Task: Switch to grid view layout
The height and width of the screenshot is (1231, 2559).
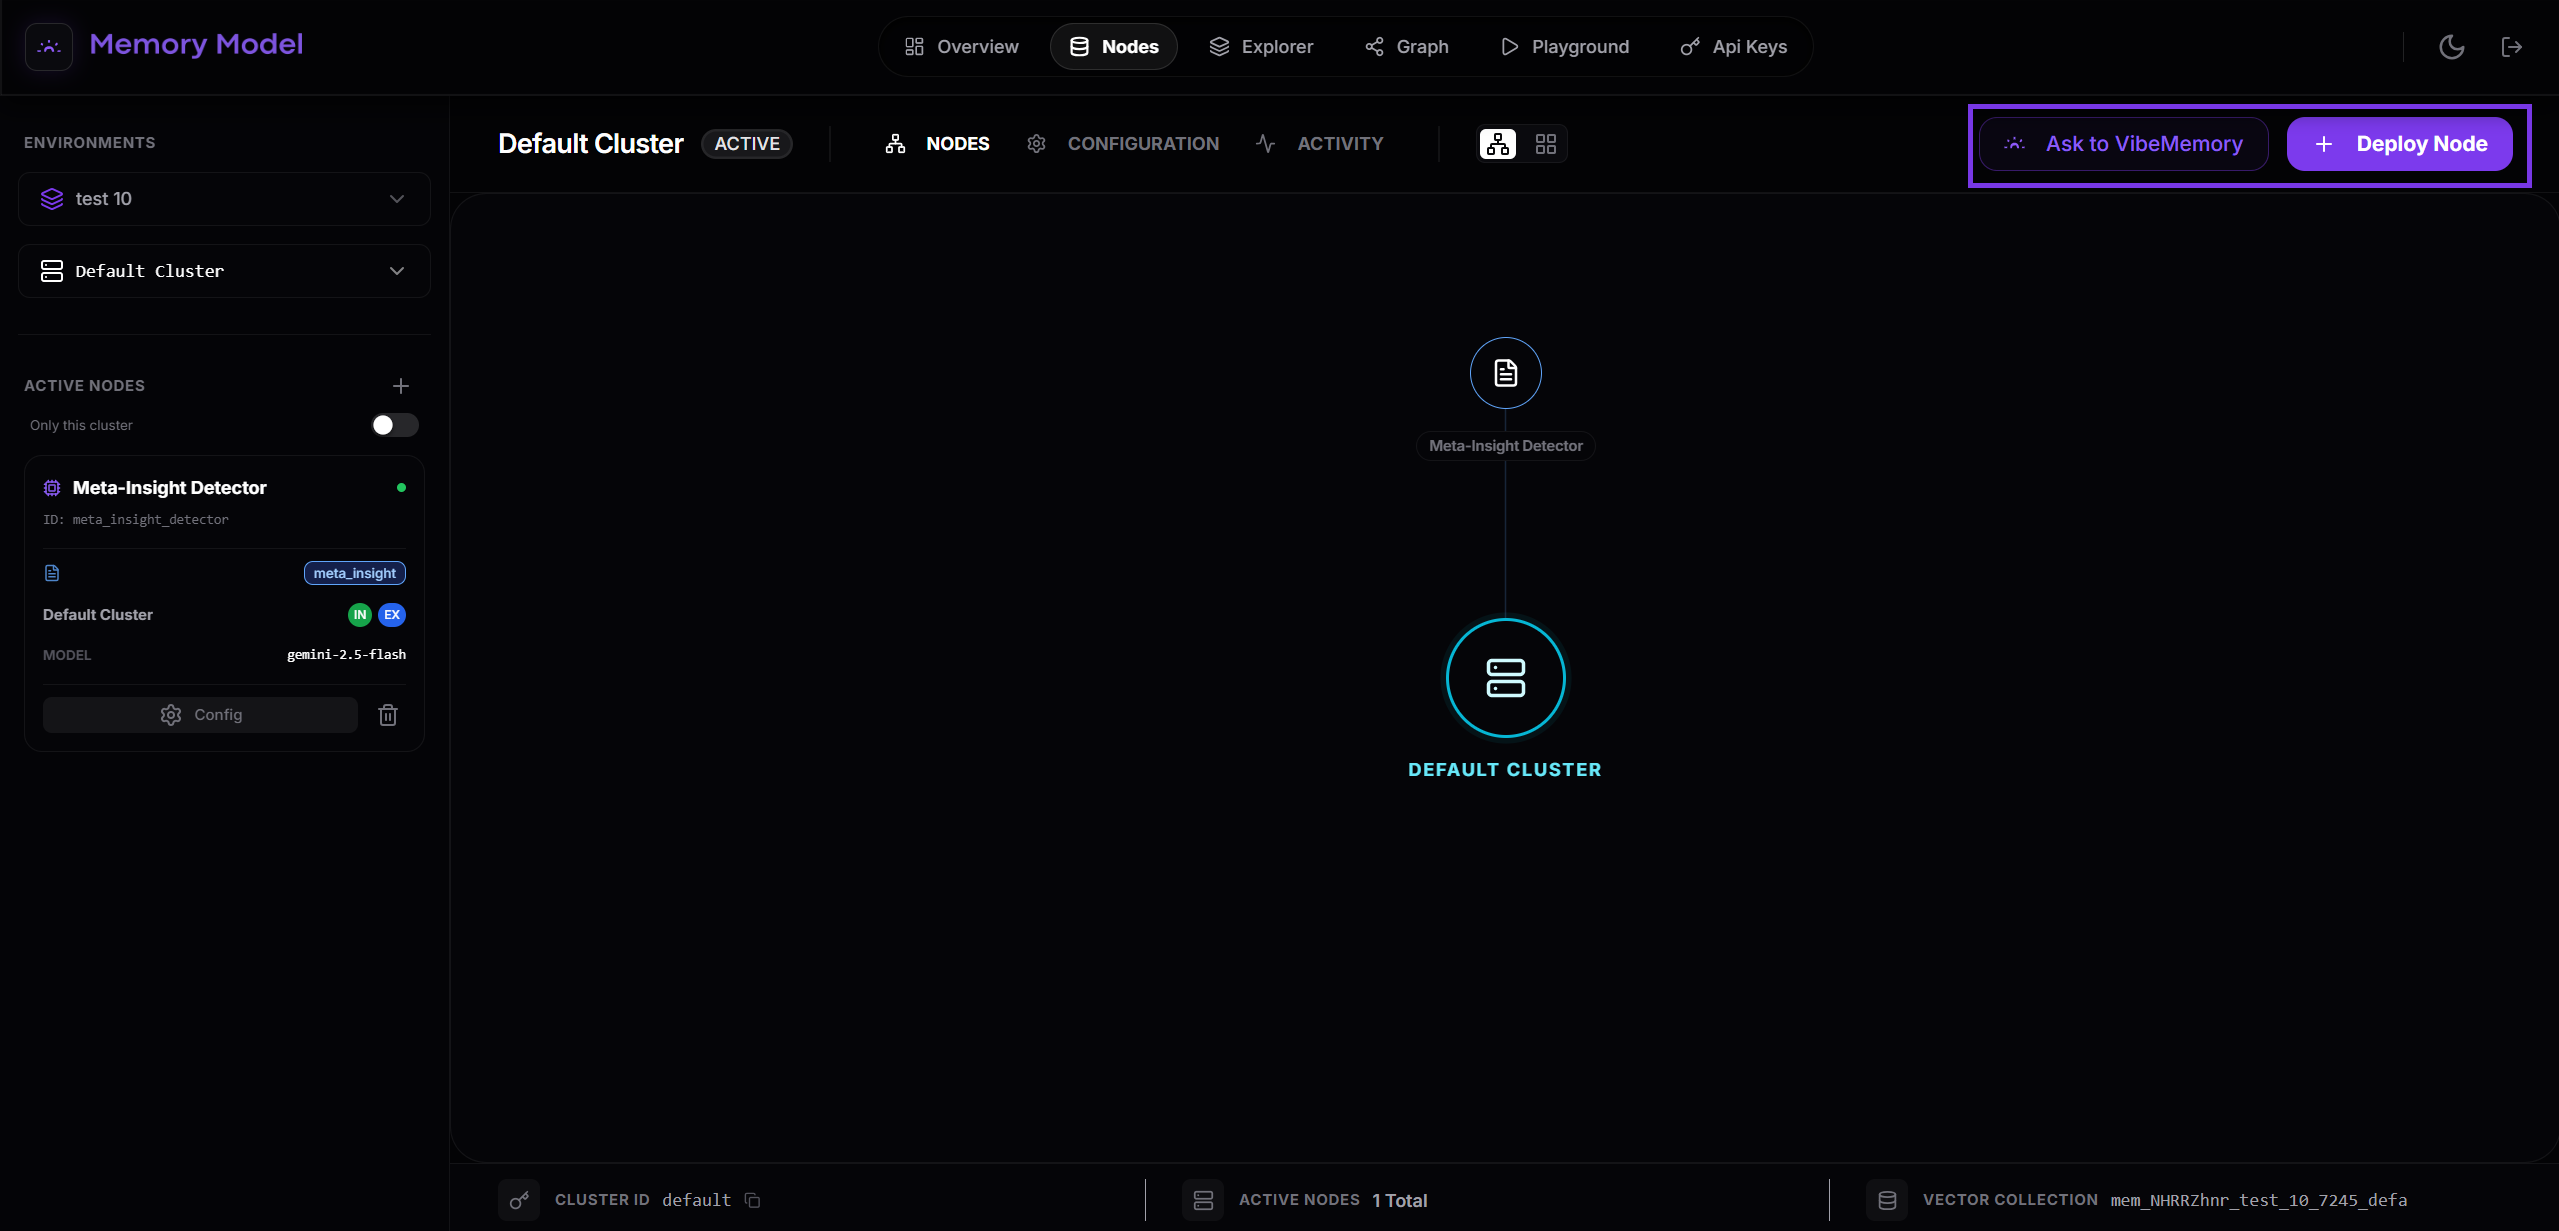Action: pos(1545,143)
